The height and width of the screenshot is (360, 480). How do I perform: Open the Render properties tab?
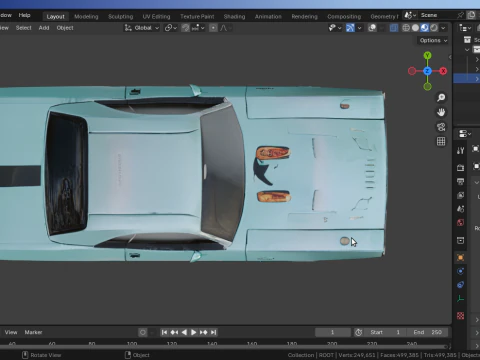[x=460, y=168]
